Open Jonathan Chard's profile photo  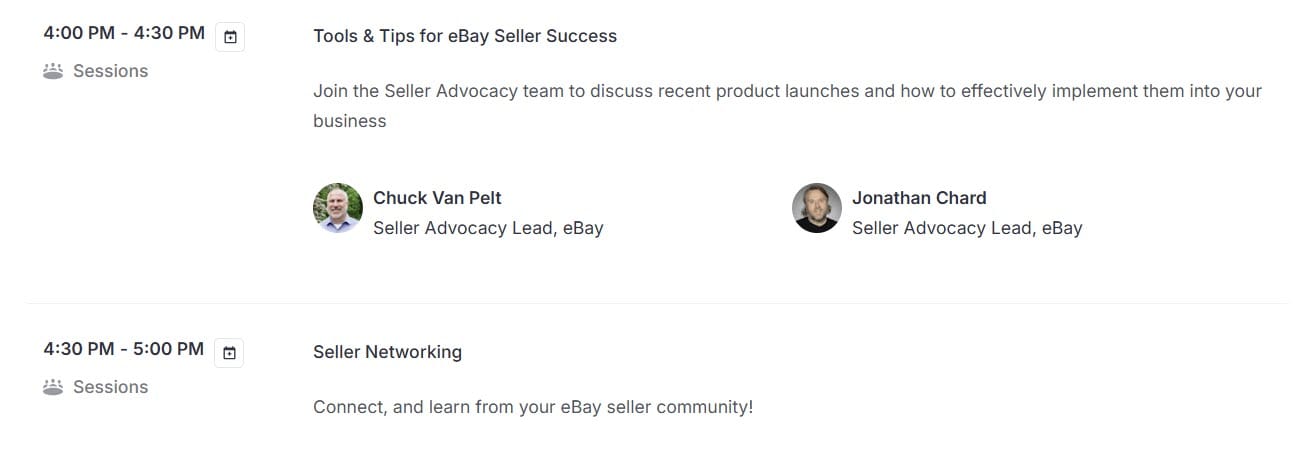pyautogui.click(x=817, y=208)
